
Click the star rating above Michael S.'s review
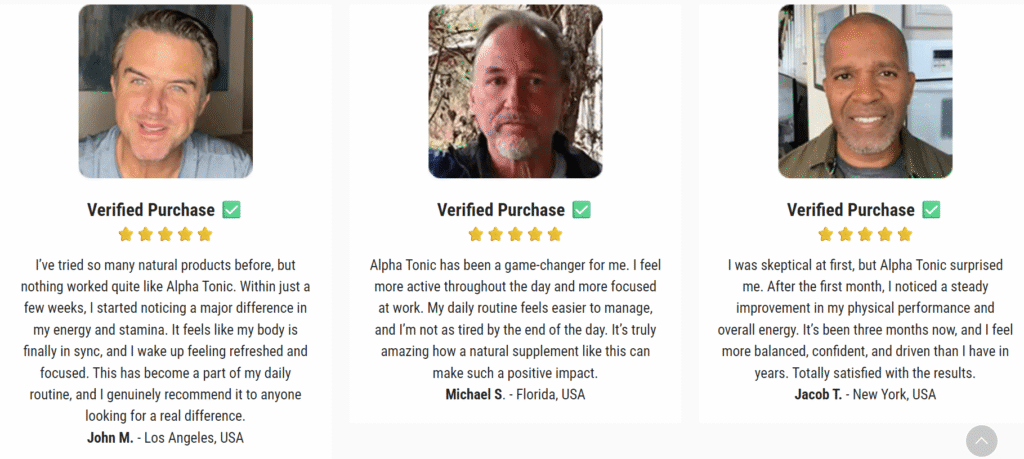pyautogui.click(x=515, y=235)
